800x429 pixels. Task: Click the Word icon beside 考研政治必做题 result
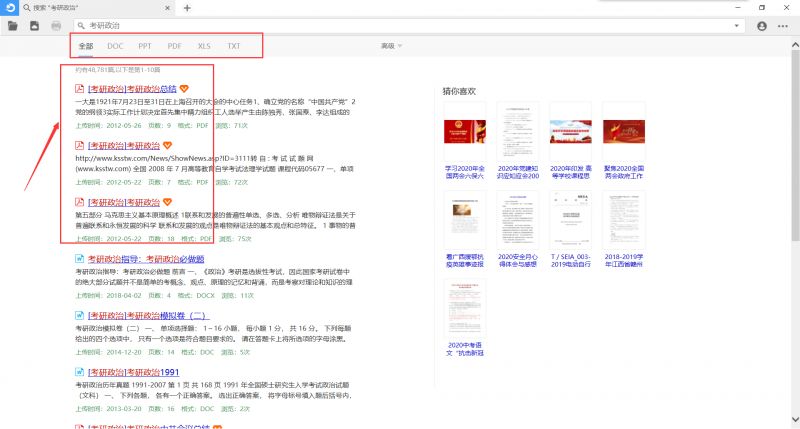coord(80,260)
